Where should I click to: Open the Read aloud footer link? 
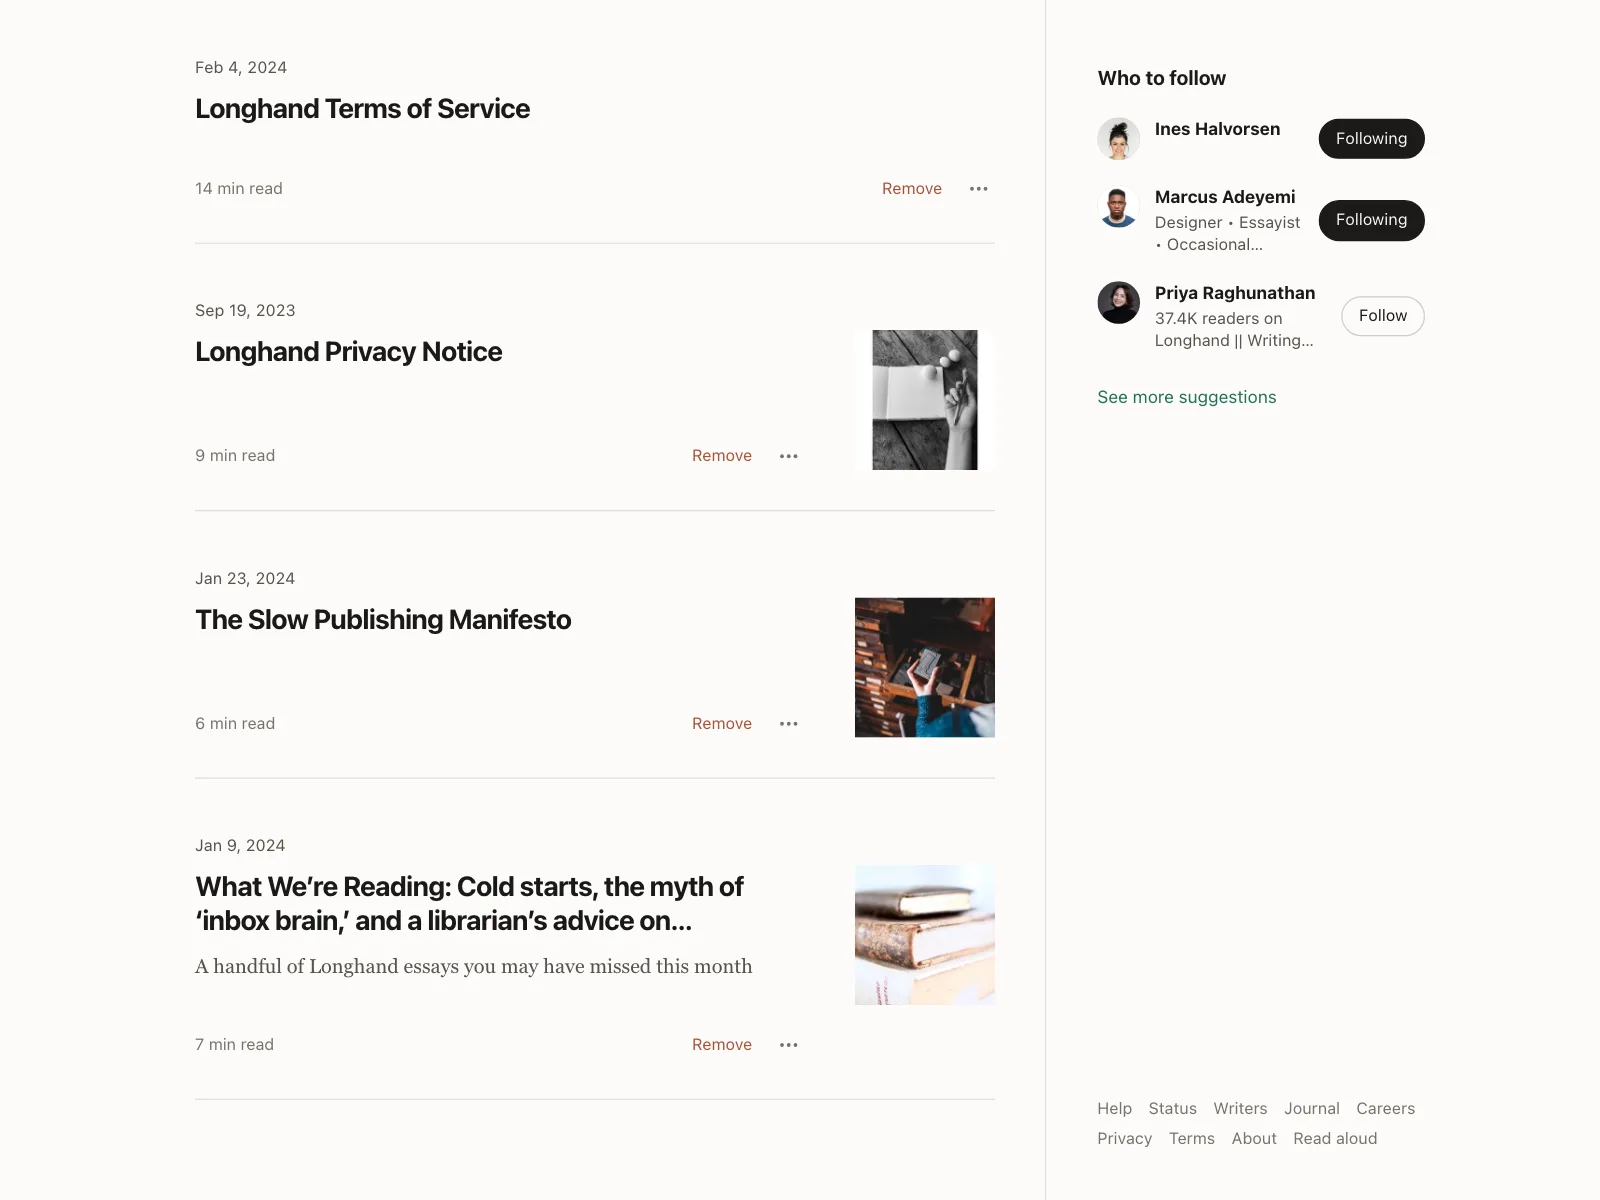pyautogui.click(x=1334, y=1139)
